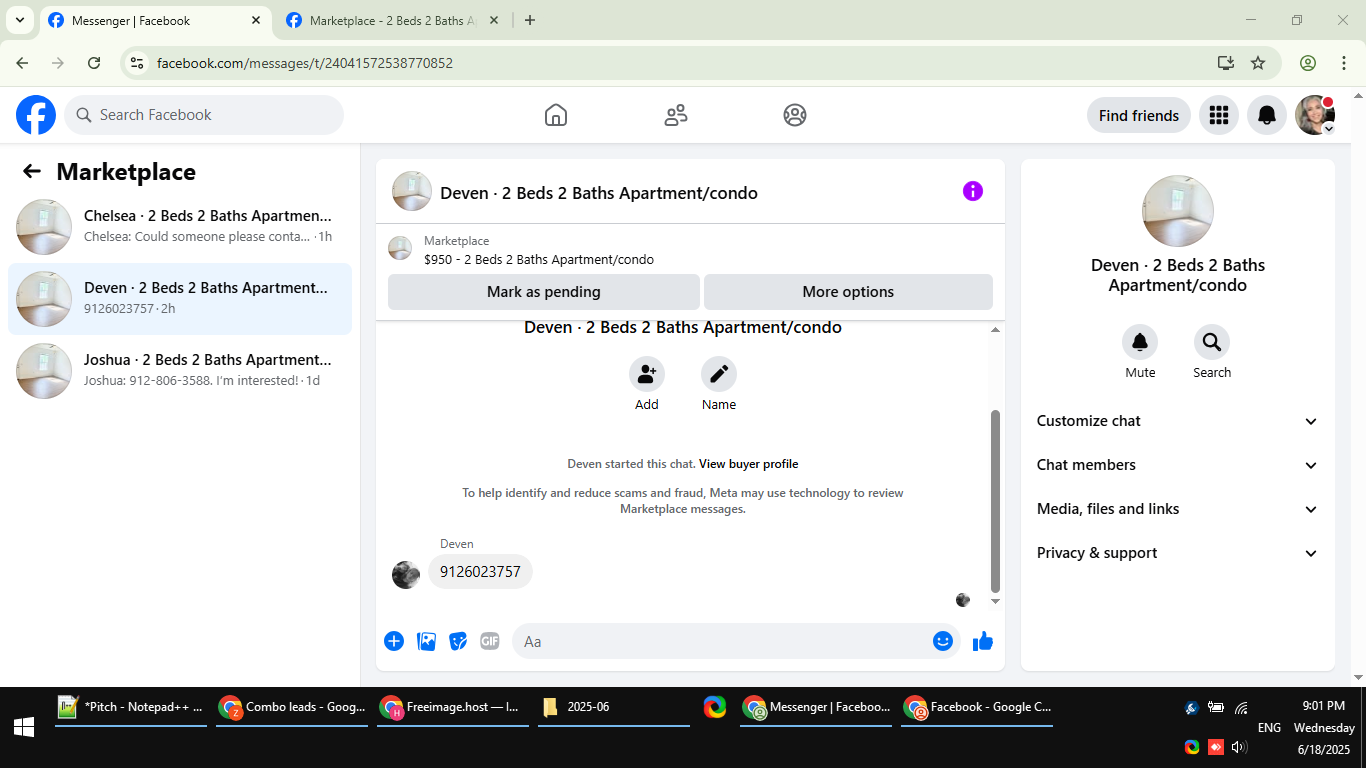Open the Friends icon in top navigation
Viewport: 1366px width, 768px height.
coord(676,115)
